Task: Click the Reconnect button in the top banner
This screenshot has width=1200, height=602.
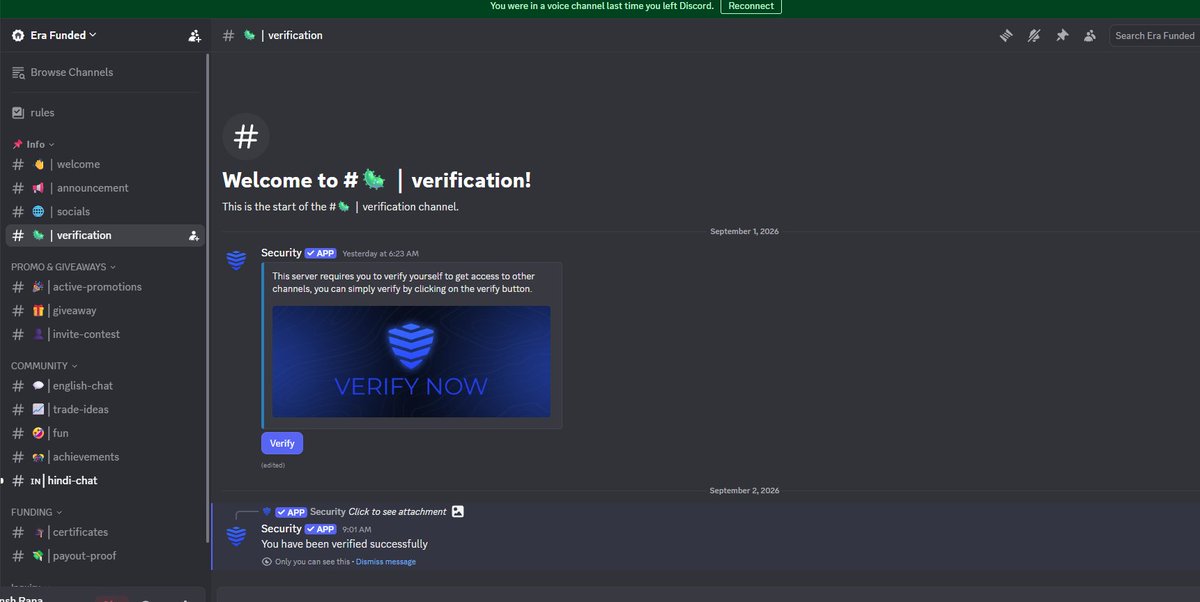Action: click(751, 6)
